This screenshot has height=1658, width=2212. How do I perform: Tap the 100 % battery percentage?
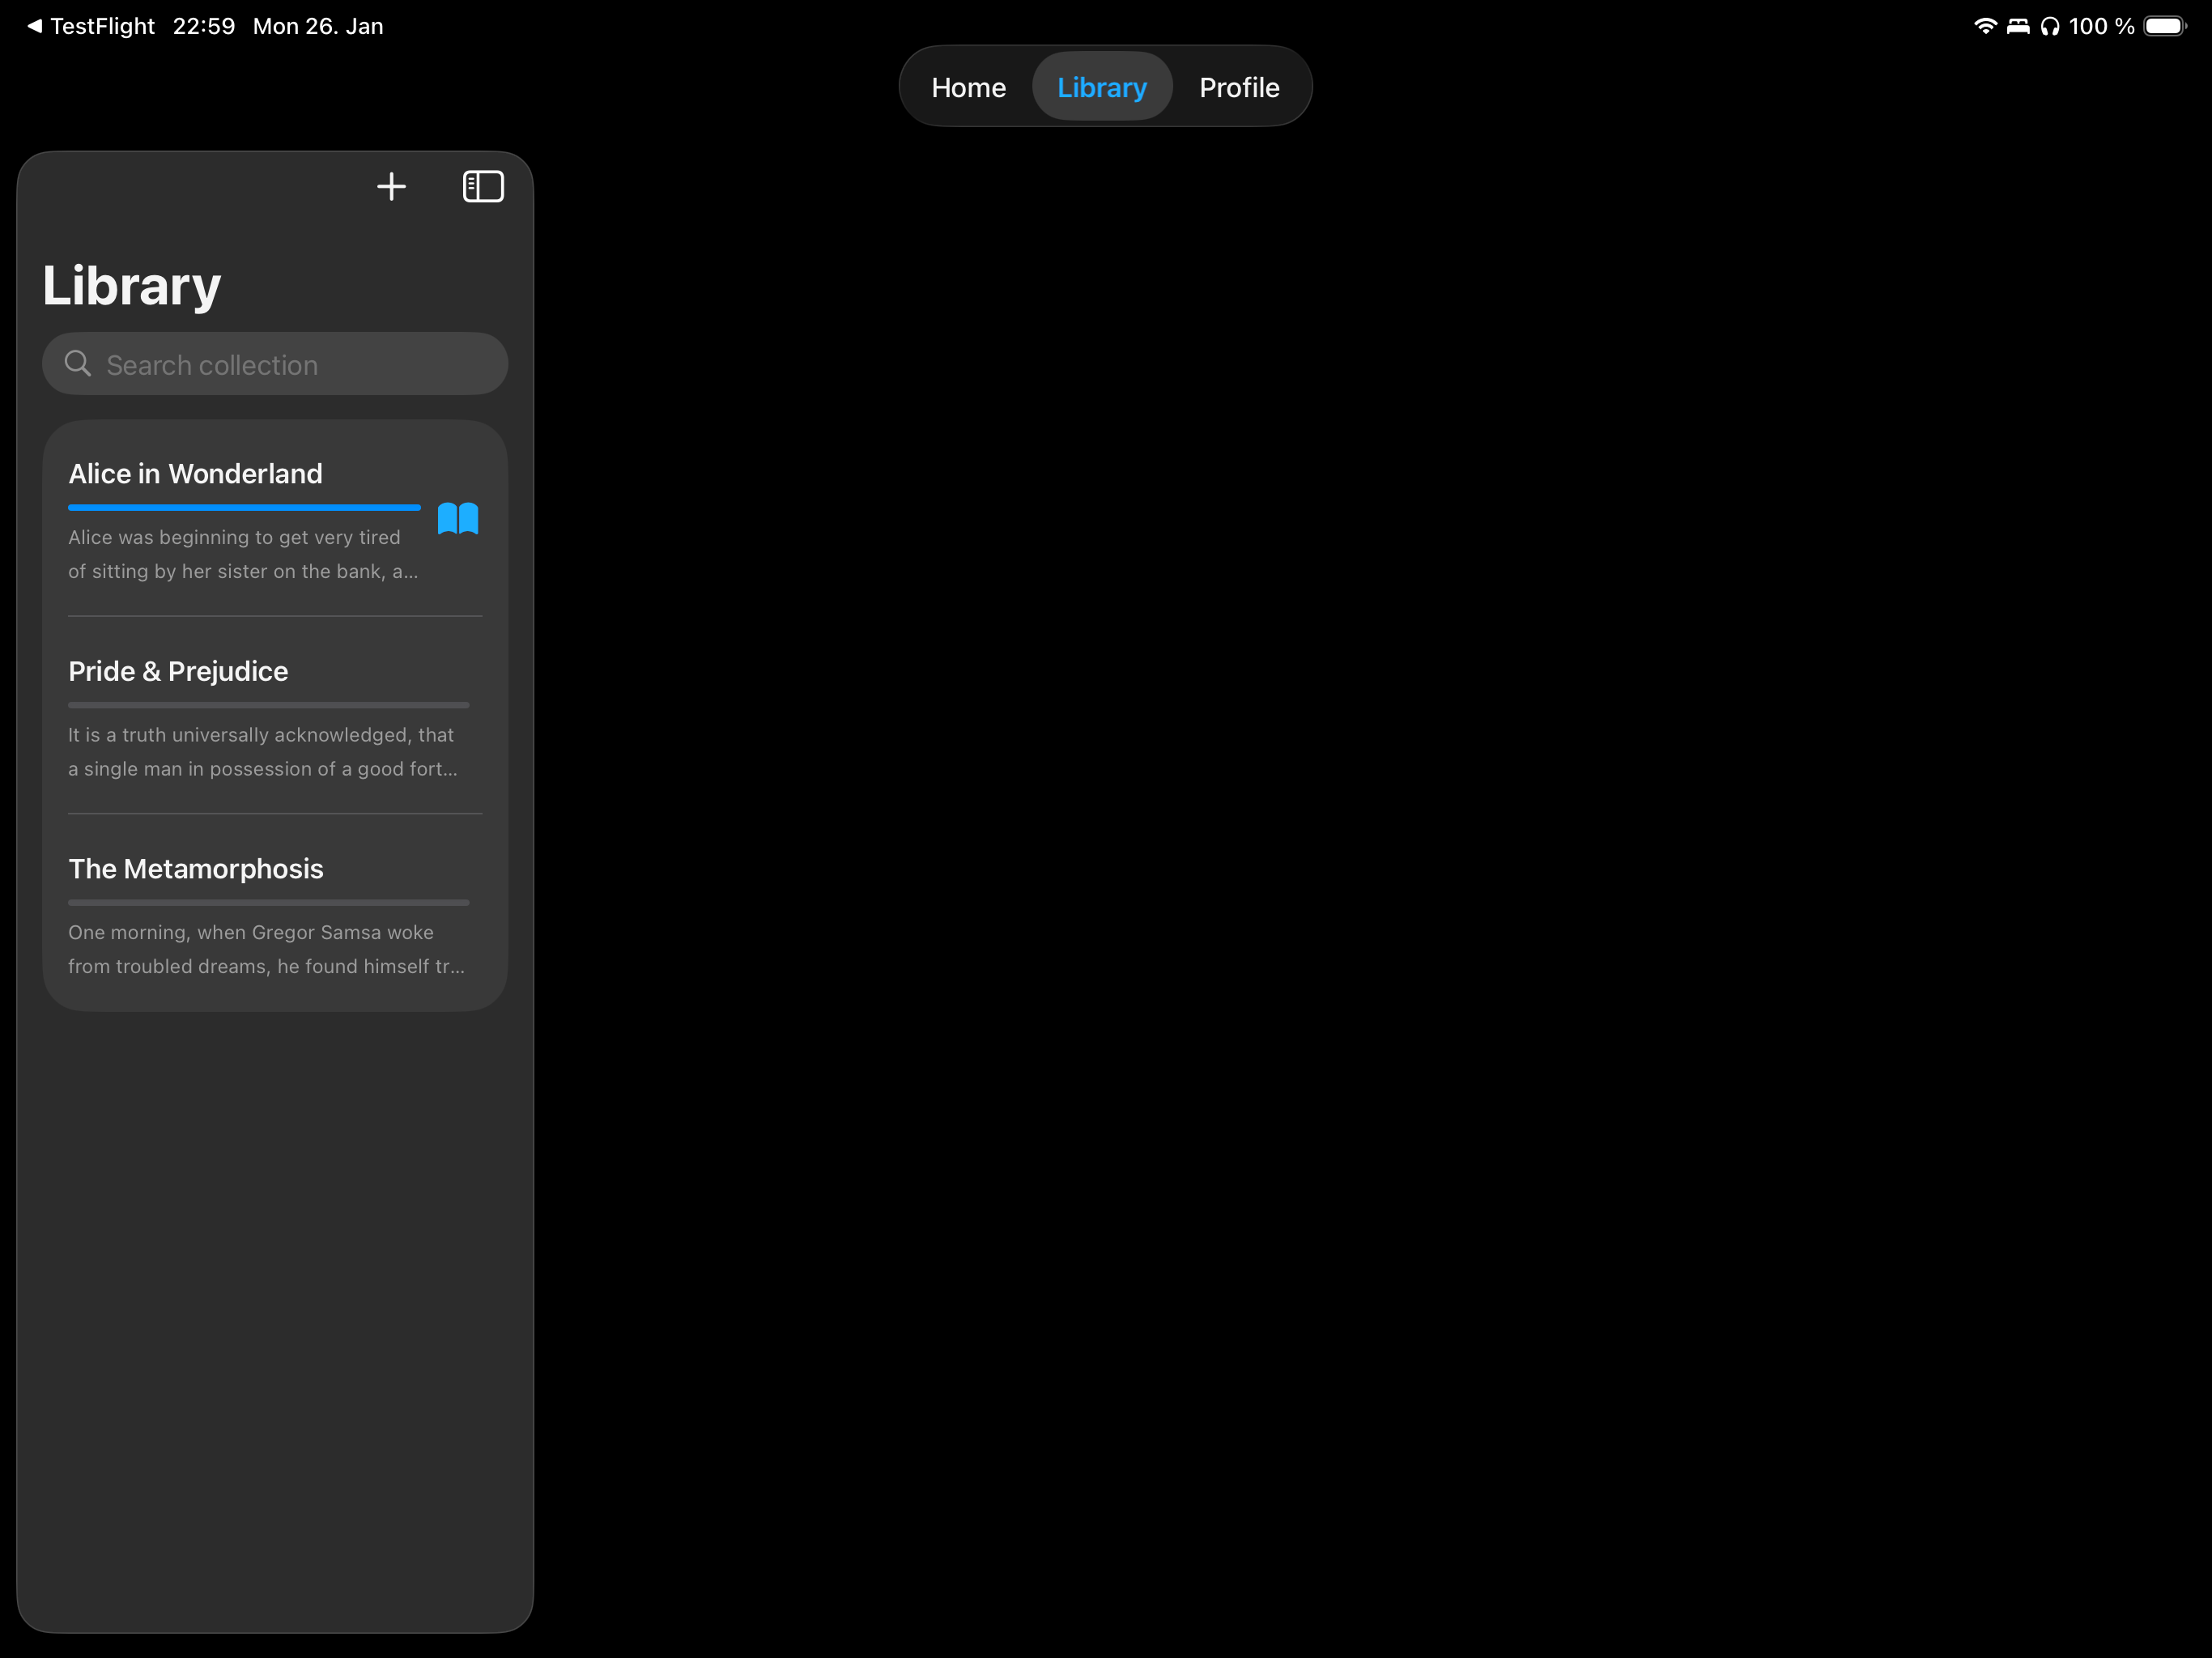pyautogui.click(x=2101, y=26)
